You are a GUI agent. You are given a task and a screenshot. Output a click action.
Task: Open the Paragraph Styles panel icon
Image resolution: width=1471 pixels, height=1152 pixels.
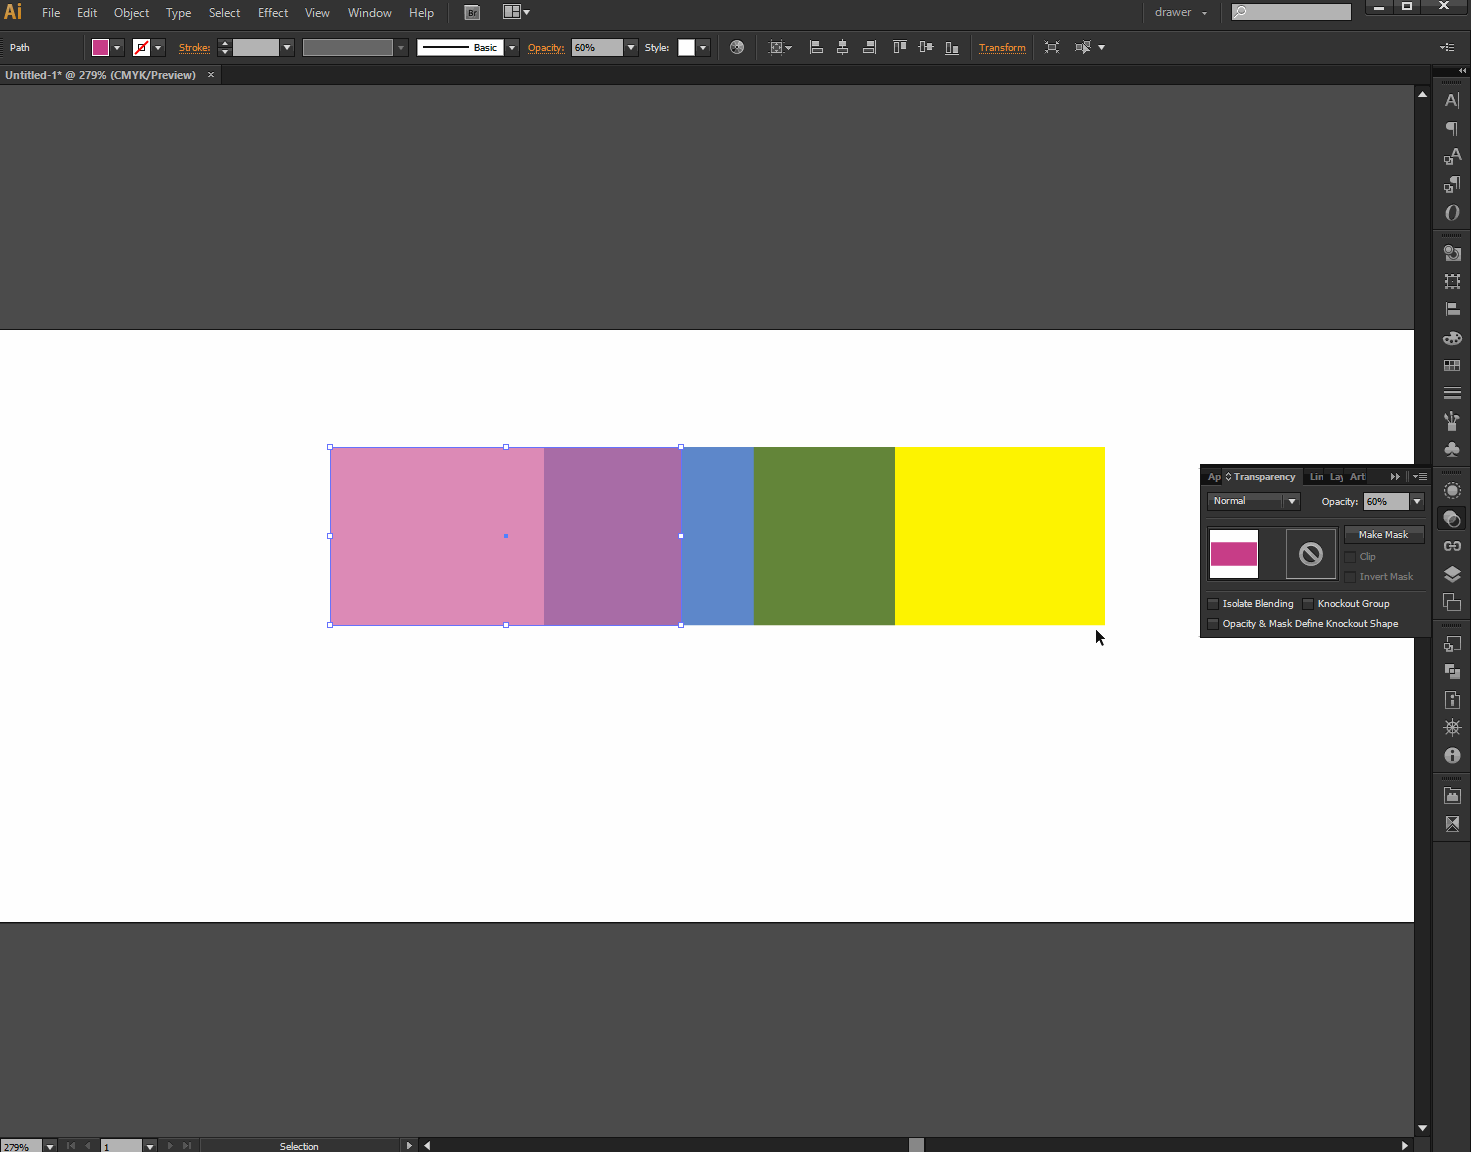click(x=1452, y=184)
